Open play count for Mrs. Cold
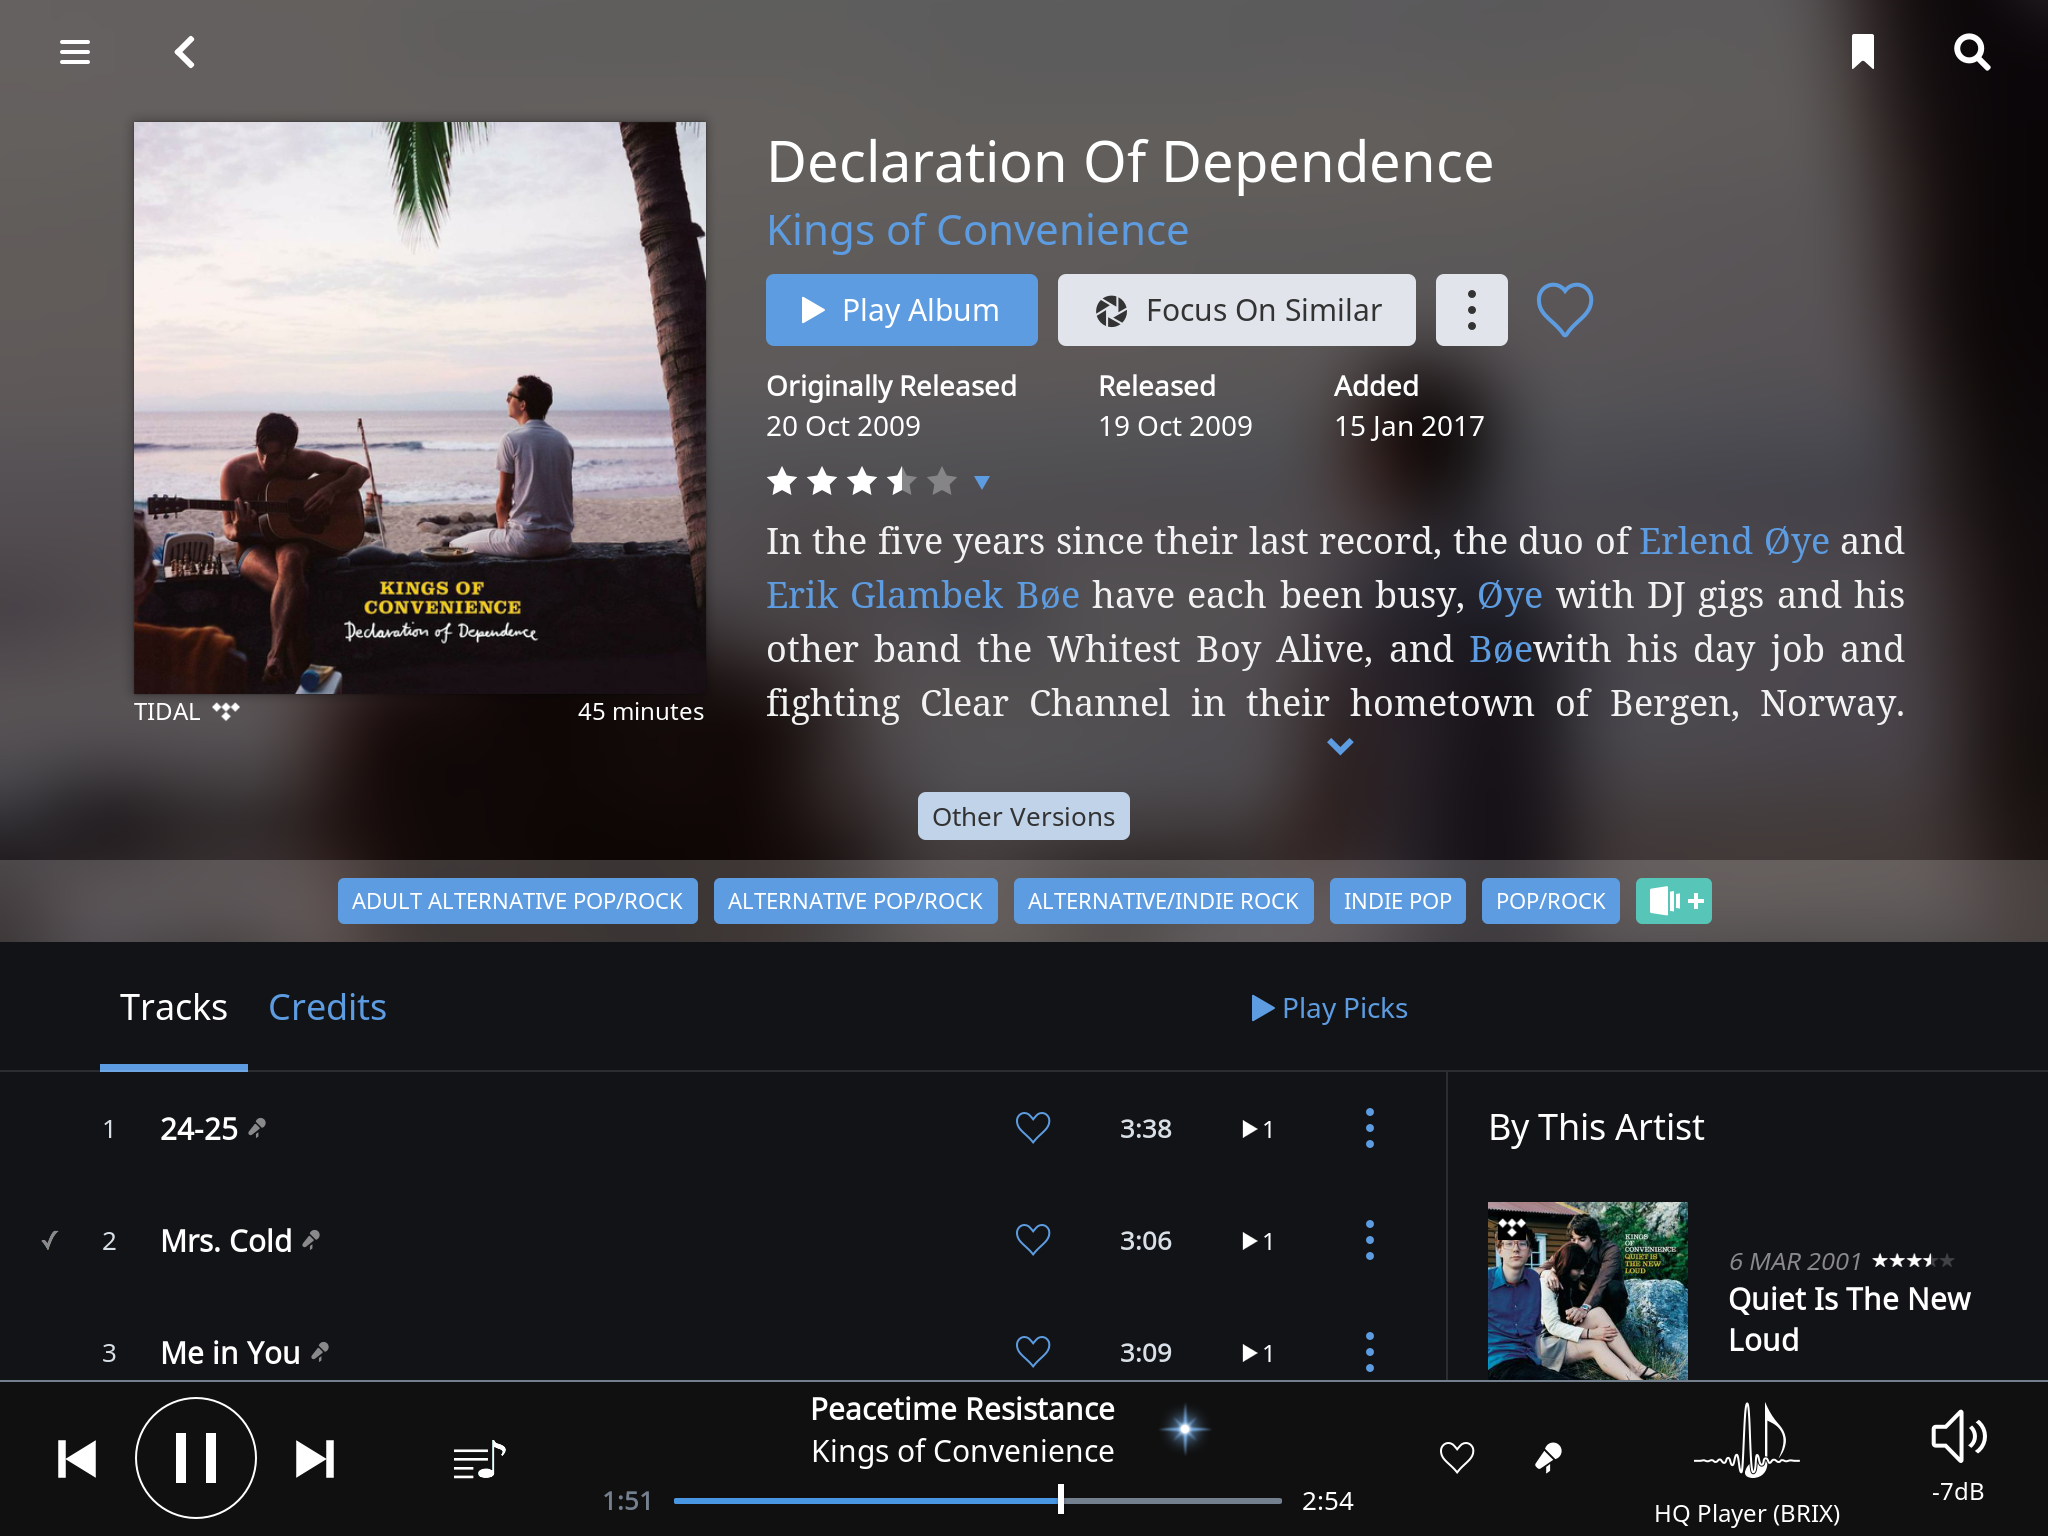Screen dimensions: 2048x1536 [x=1257, y=1241]
